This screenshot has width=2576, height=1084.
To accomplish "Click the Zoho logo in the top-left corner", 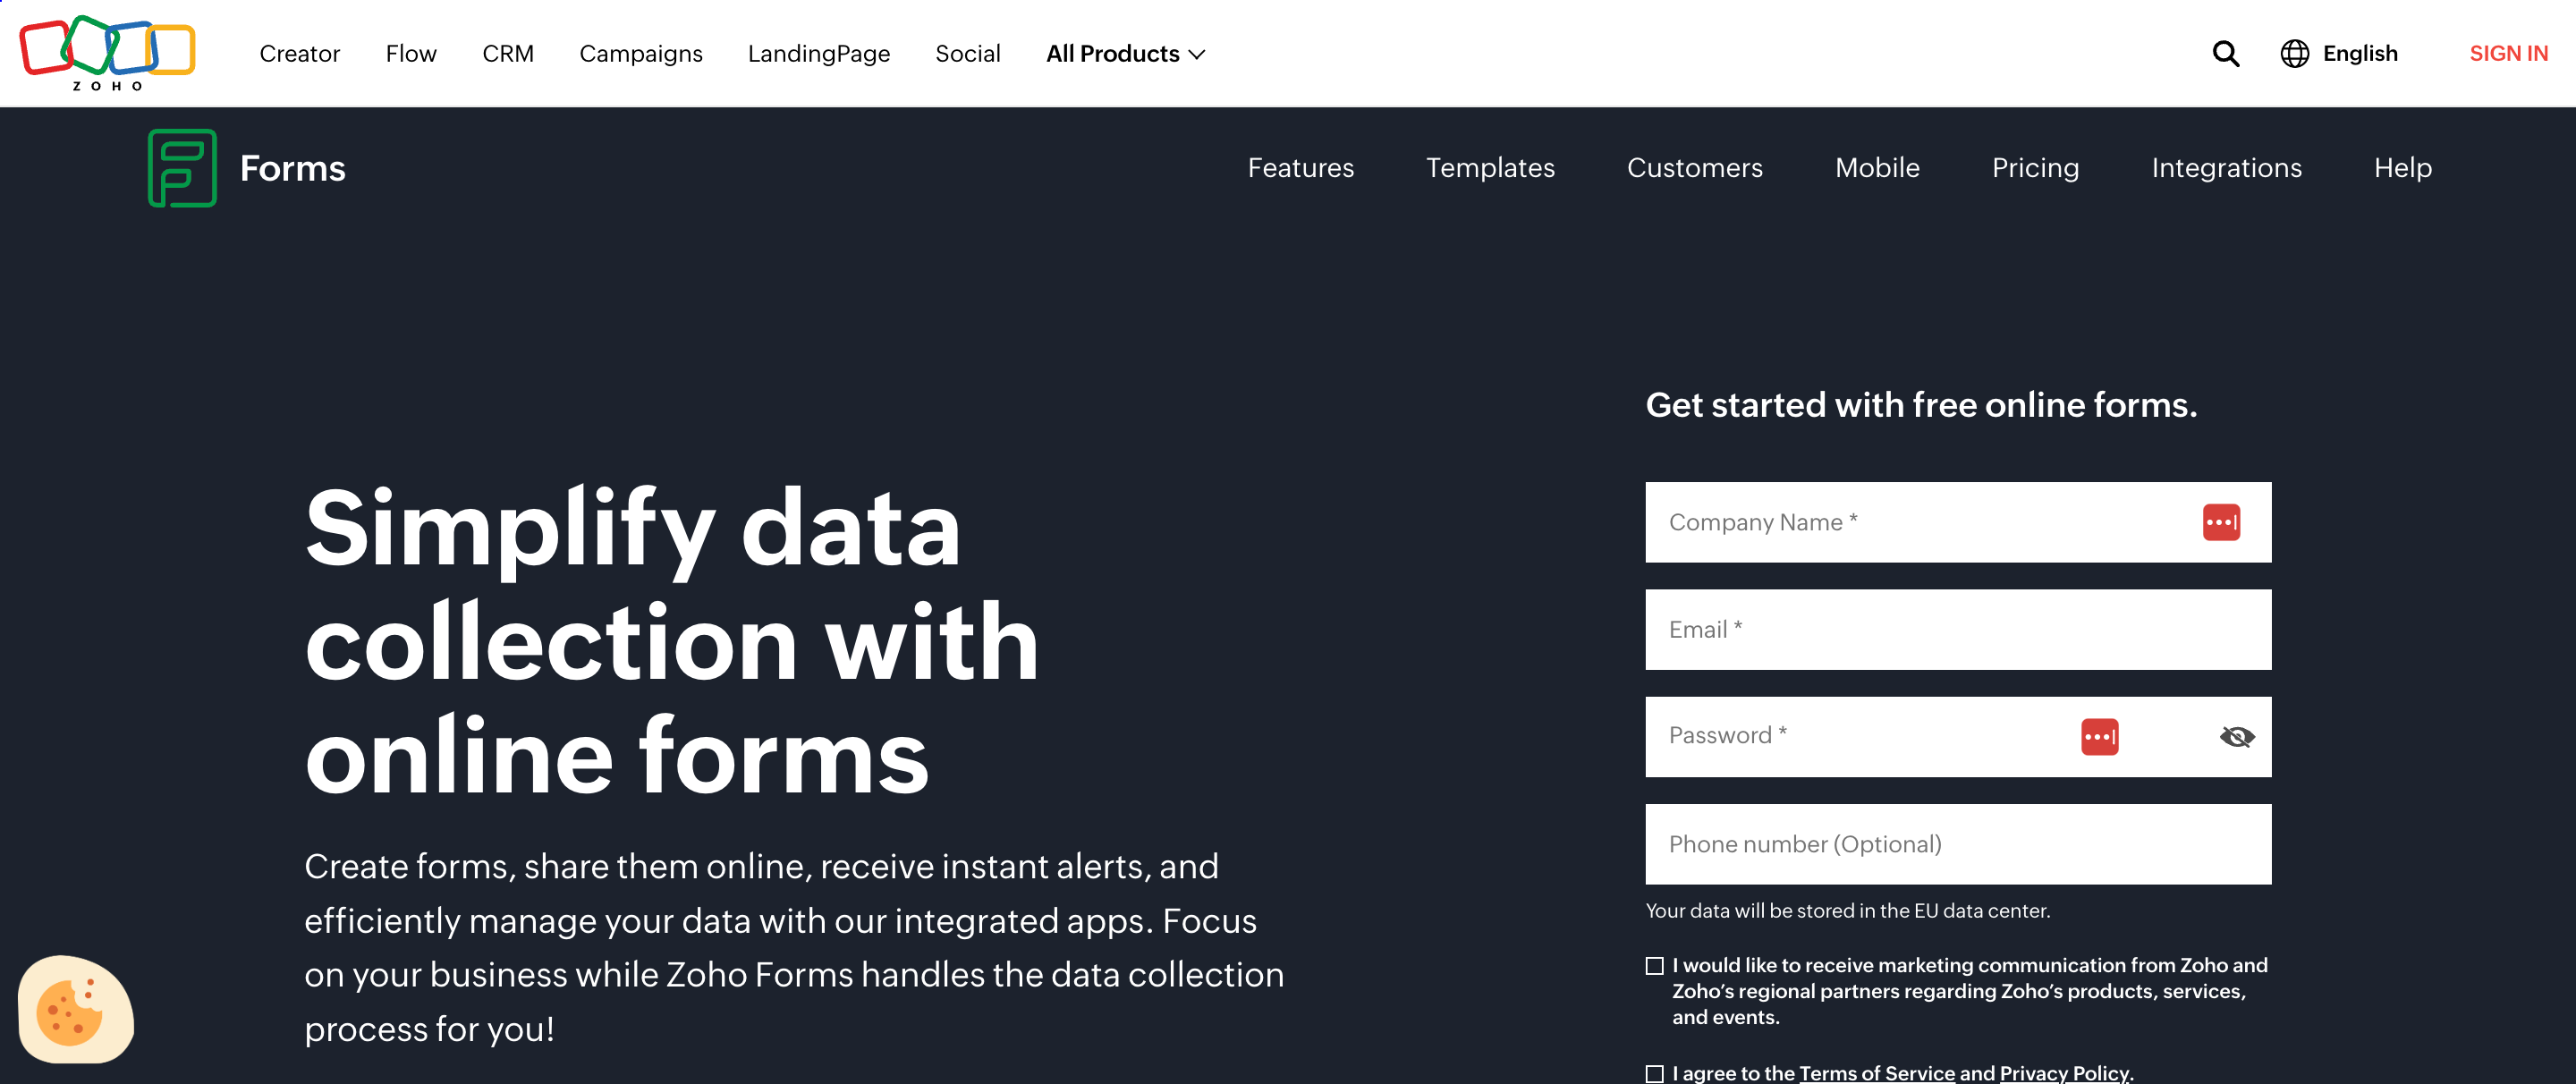I will click(x=108, y=53).
